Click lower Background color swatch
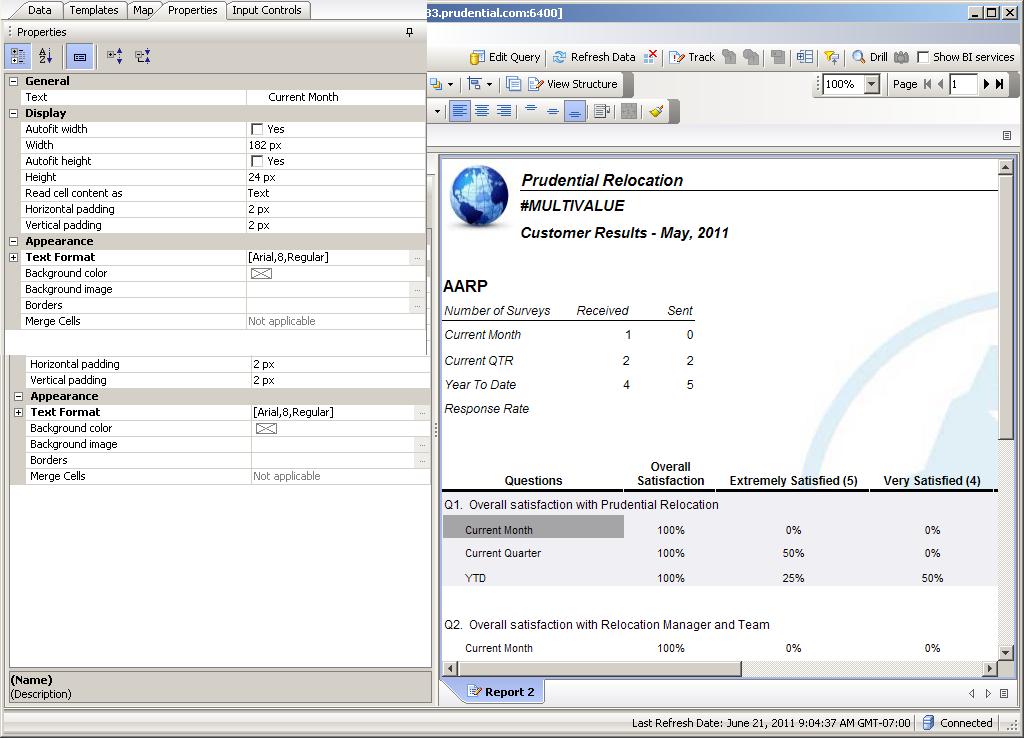This screenshot has height=738, width=1024. point(266,428)
